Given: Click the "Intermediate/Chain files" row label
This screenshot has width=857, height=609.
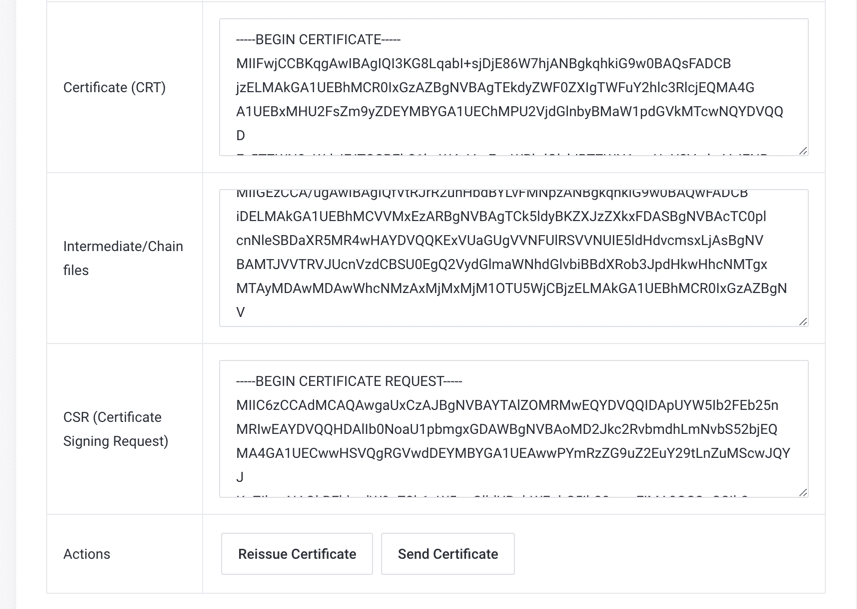Looking at the screenshot, I should (x=123, y=258).
